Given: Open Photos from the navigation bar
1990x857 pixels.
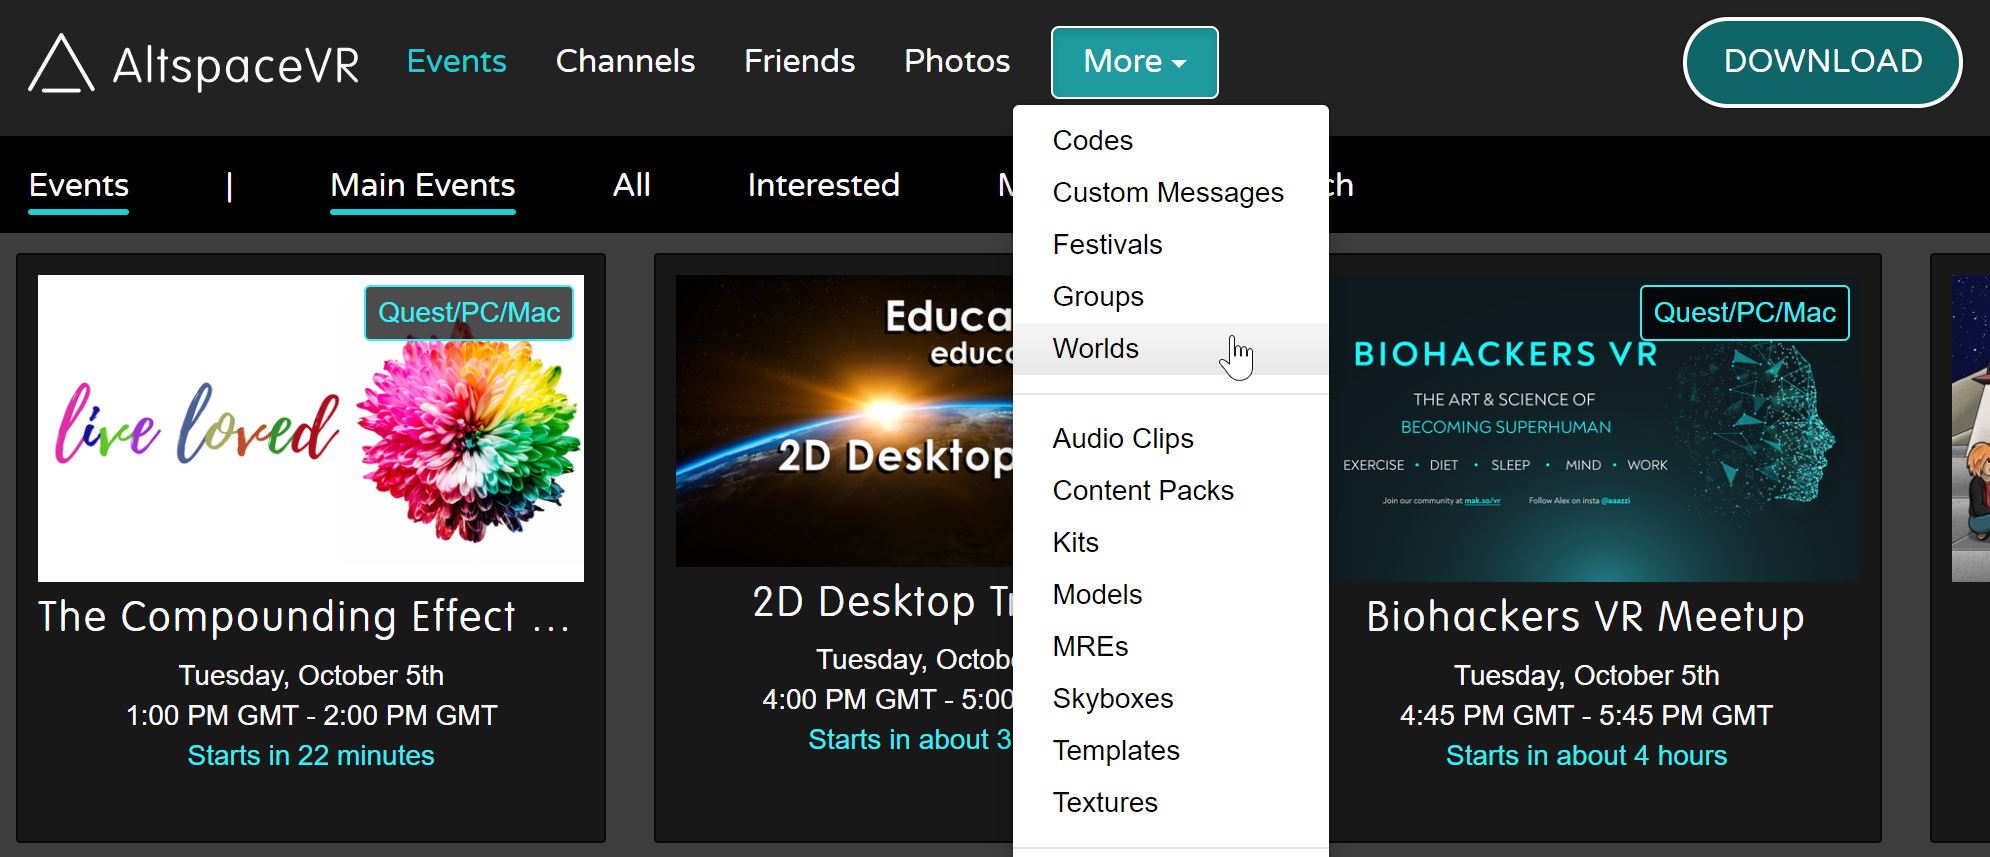Looking at the screenshot, I should (957, 62).
